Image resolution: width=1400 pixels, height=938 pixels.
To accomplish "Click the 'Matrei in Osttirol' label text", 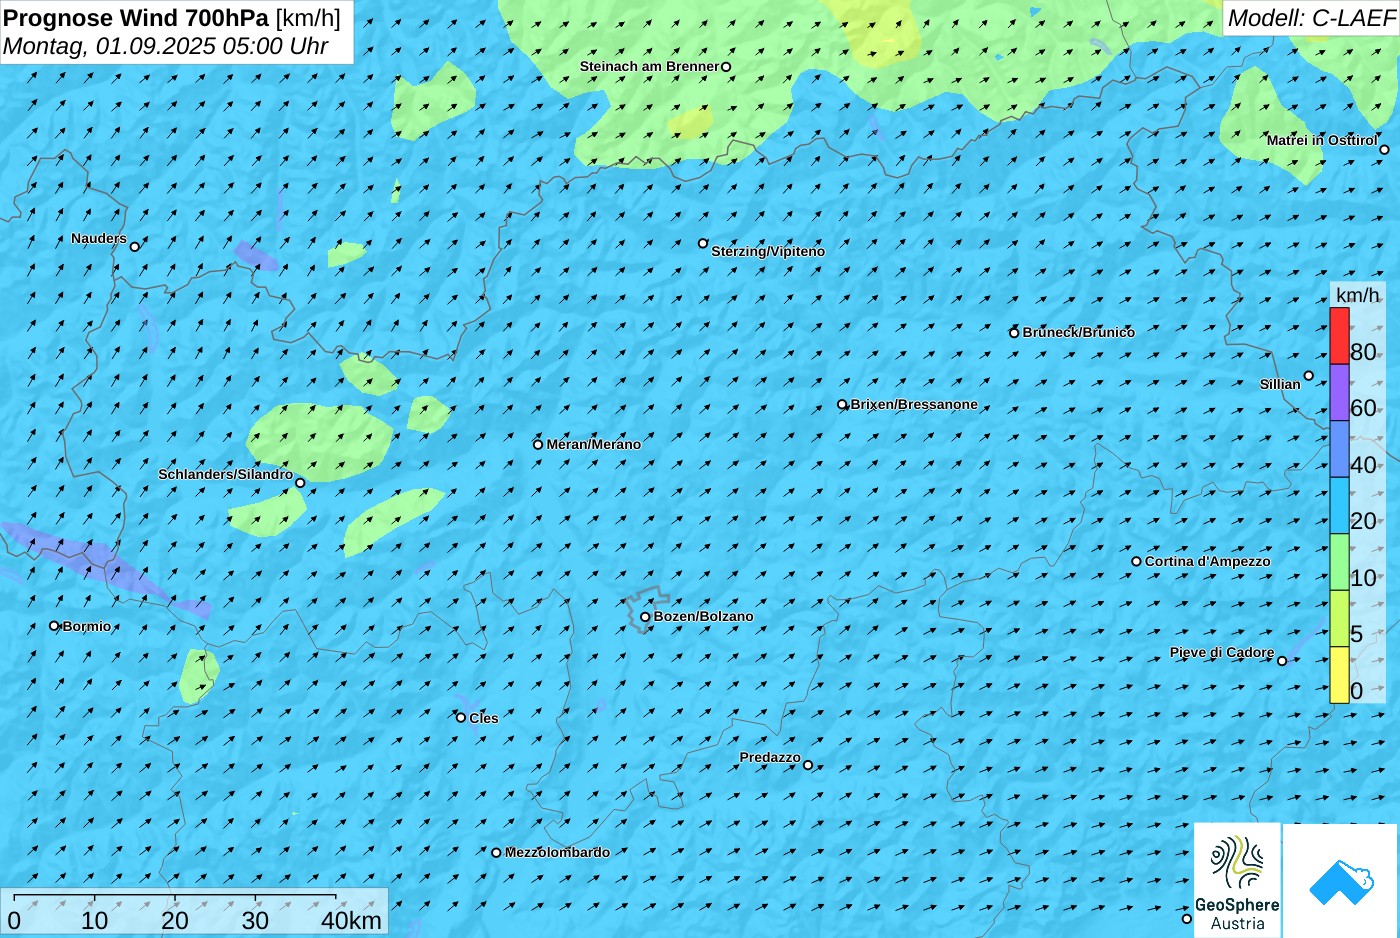I will 1322,141.
